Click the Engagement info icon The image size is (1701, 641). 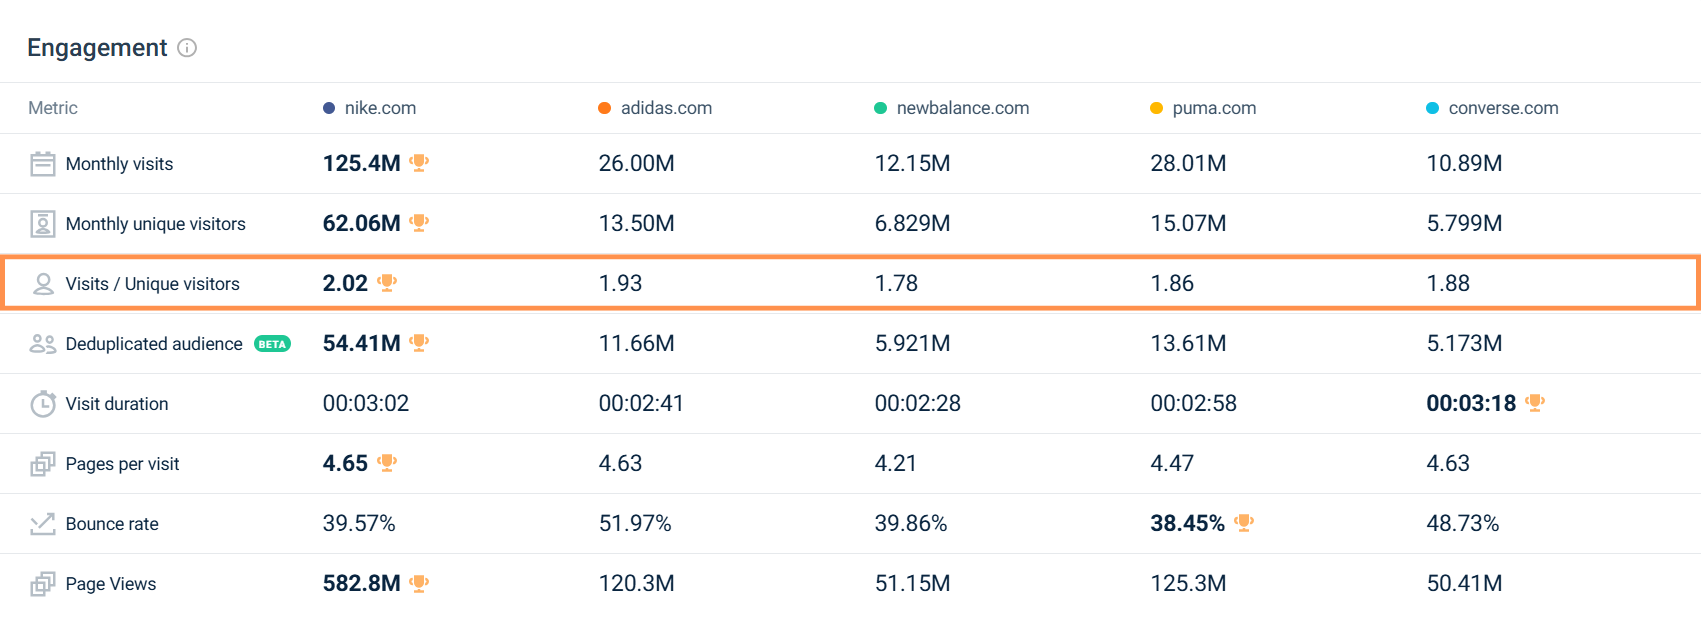pos(187,48)
